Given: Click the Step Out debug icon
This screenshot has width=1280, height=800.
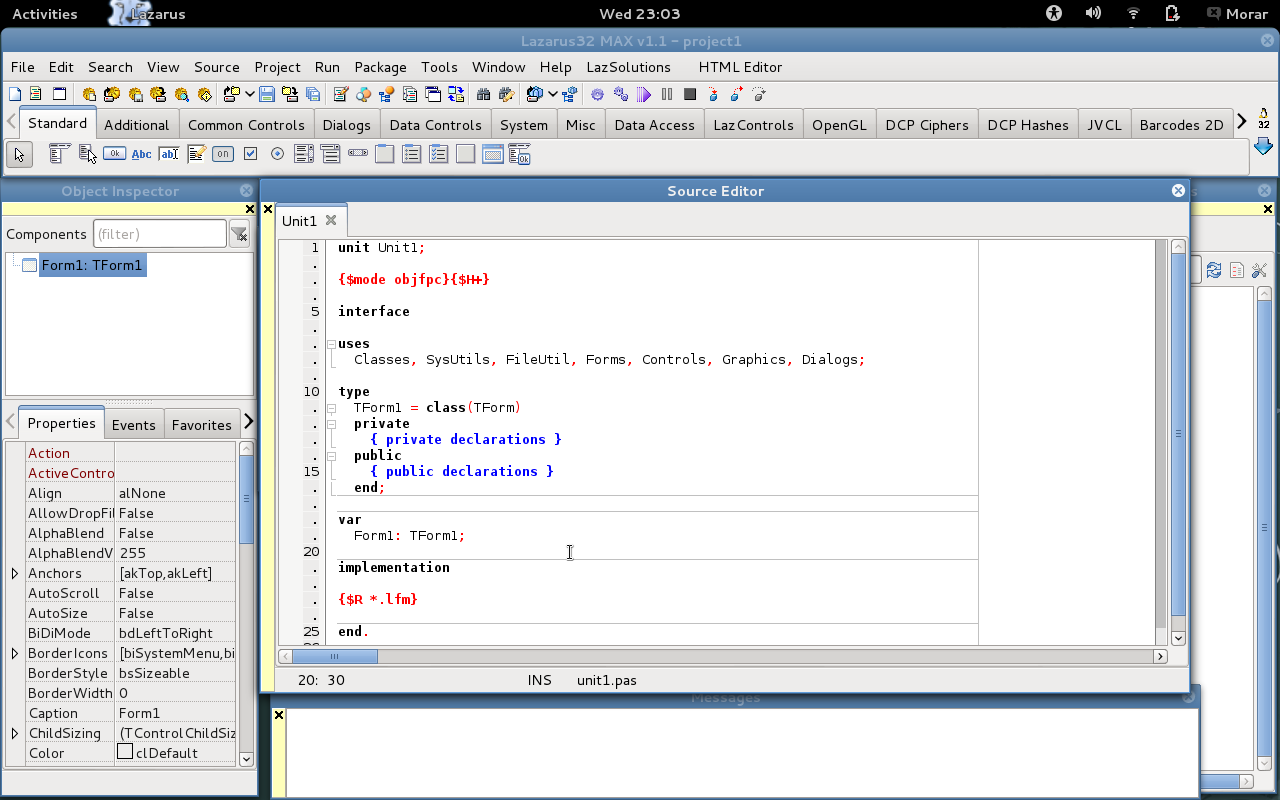Looking at the screenshot, I should tap(759, 94).
